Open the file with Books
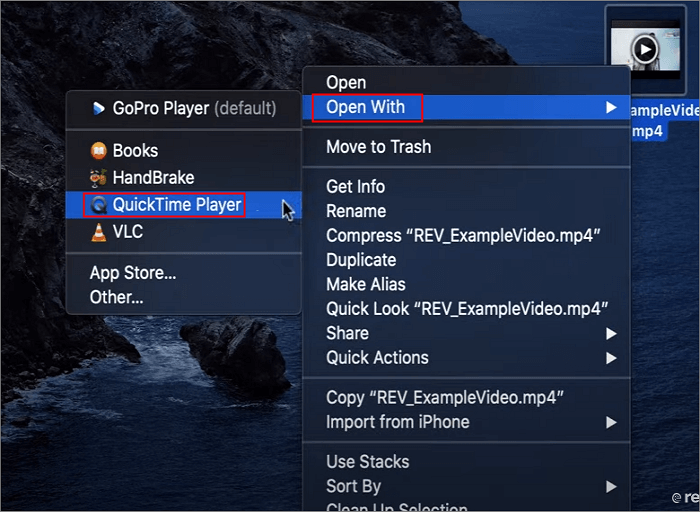The width and height of the screenshot is (700, 512). [x=184, y=151]
